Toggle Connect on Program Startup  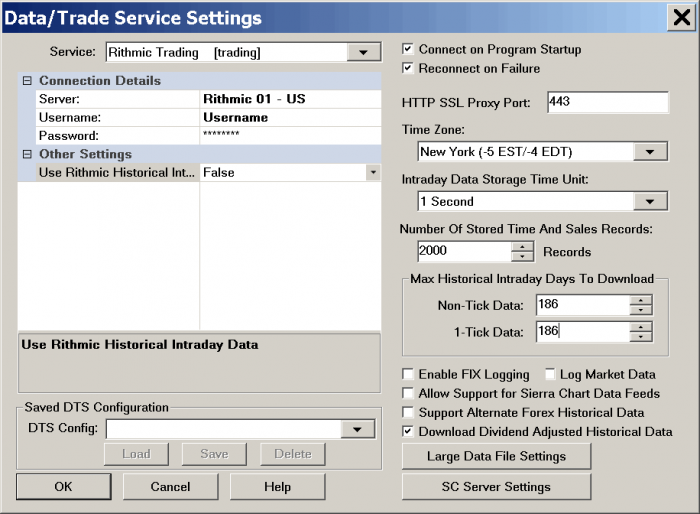point(408,49)
